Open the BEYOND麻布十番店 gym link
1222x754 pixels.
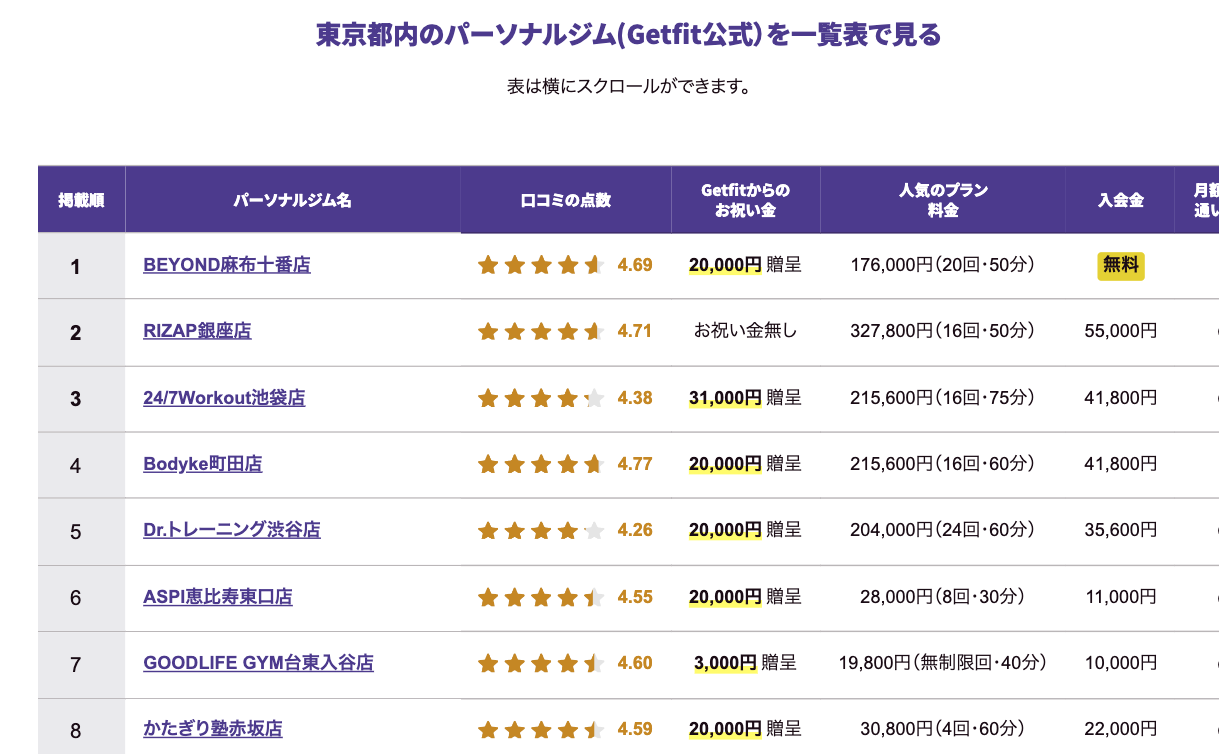pos(227,265)
